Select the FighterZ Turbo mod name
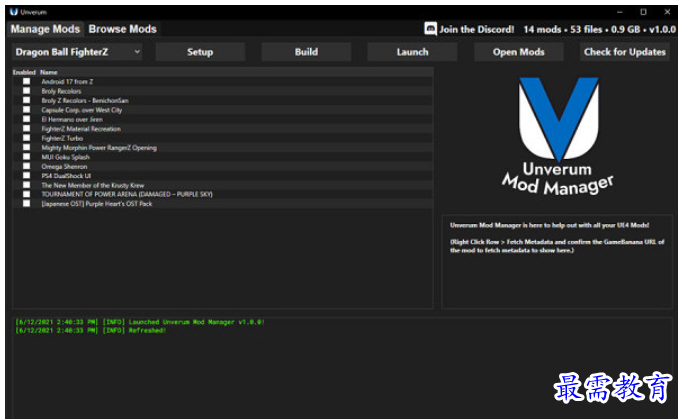Viewport: 678px width, 419px height. (62, 138)
